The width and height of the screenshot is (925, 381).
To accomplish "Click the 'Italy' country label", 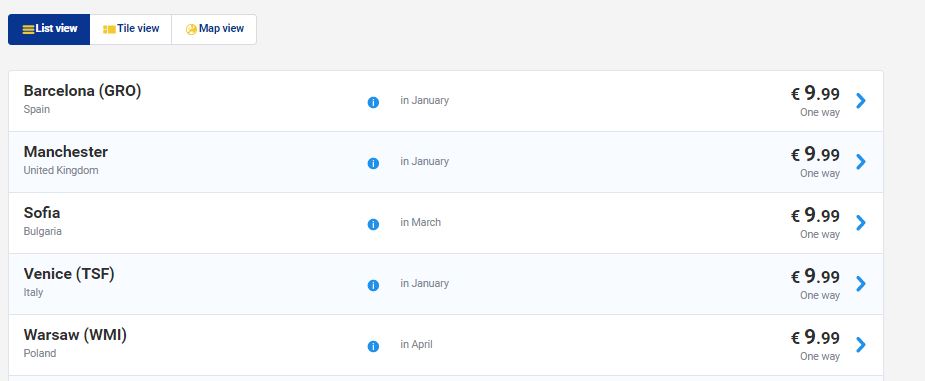I will click(33, 293).
